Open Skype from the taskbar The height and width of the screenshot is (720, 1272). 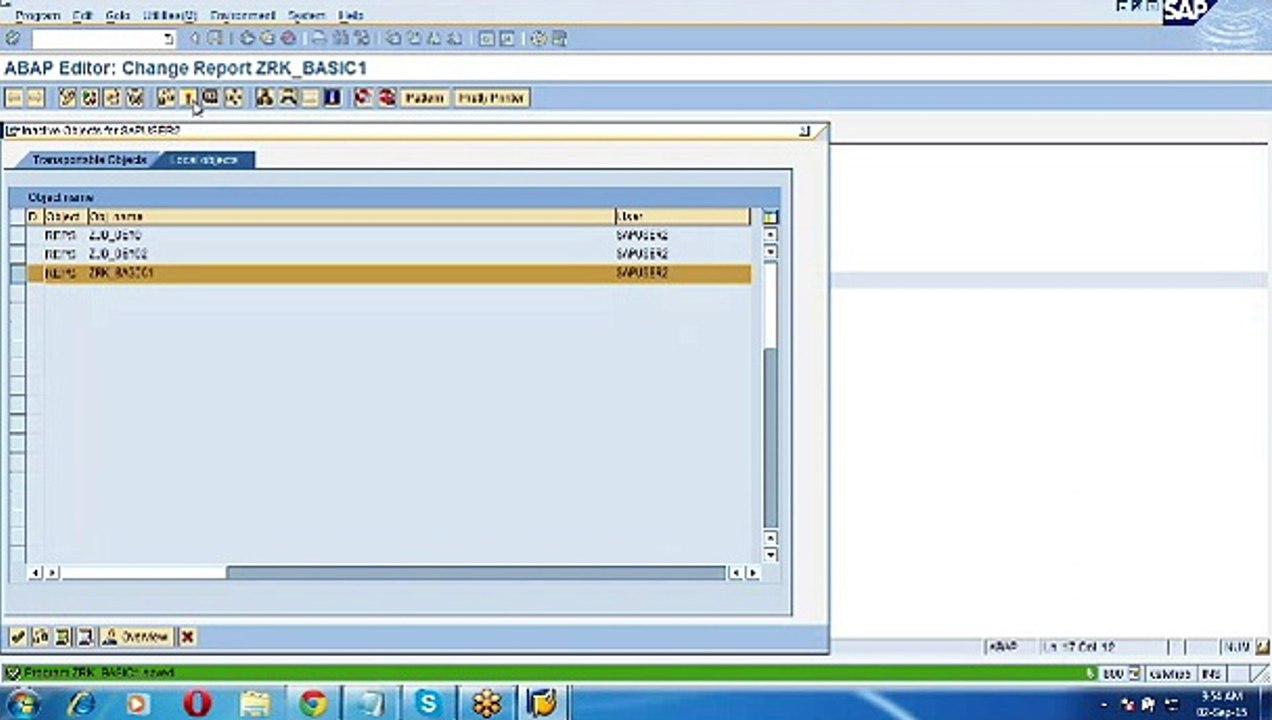click(x=428, y=703)
